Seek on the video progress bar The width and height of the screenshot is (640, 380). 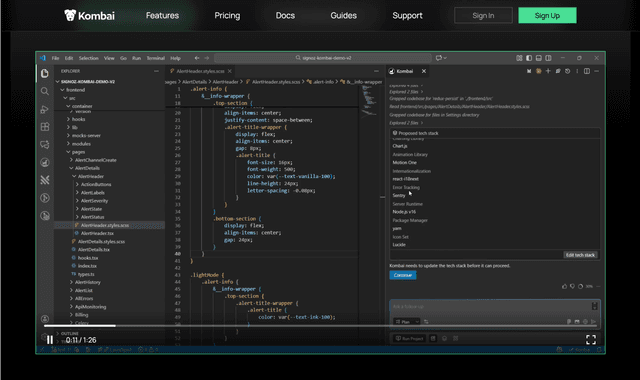point(320,326)
